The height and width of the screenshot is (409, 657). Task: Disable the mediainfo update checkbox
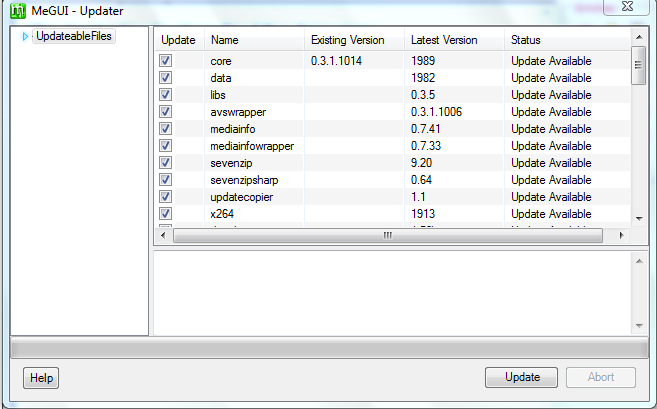(166, 129)
